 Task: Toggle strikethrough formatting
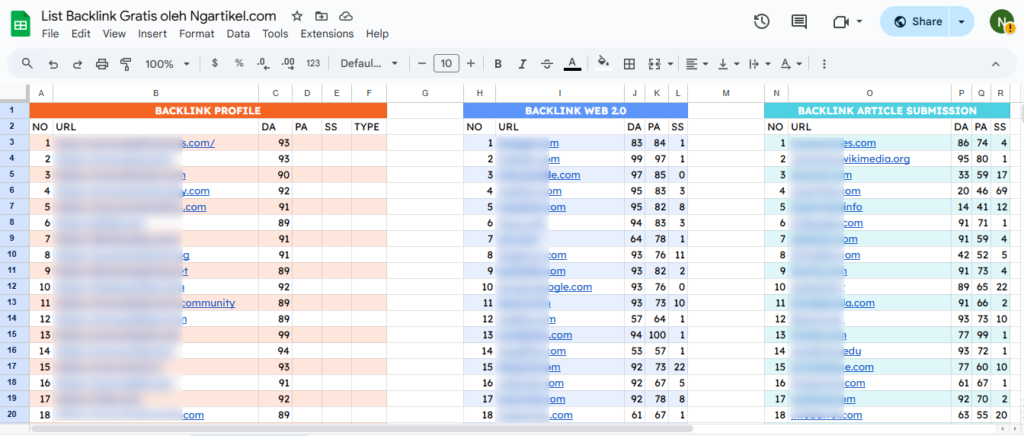tap(547, 64)
